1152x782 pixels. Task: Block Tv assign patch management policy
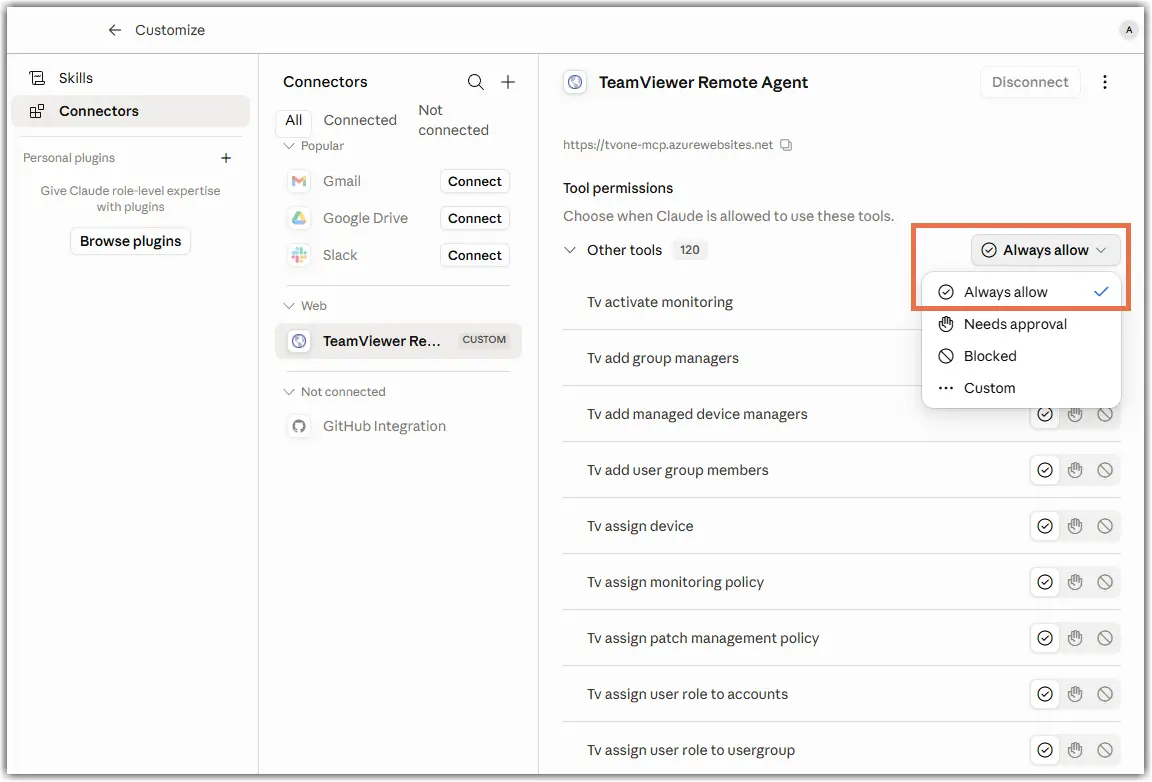pos(1105,639)
